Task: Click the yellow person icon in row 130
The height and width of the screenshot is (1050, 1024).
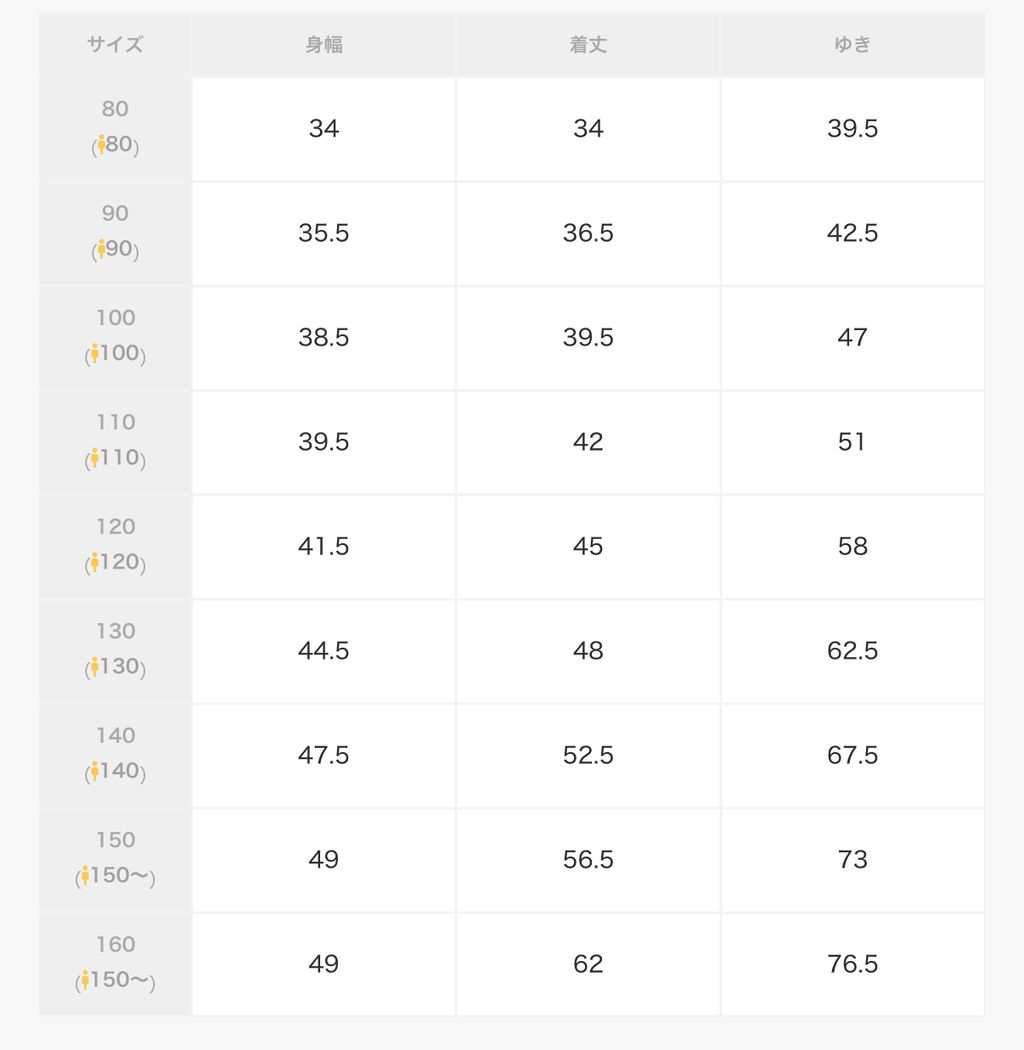Action: click(94, 667)
